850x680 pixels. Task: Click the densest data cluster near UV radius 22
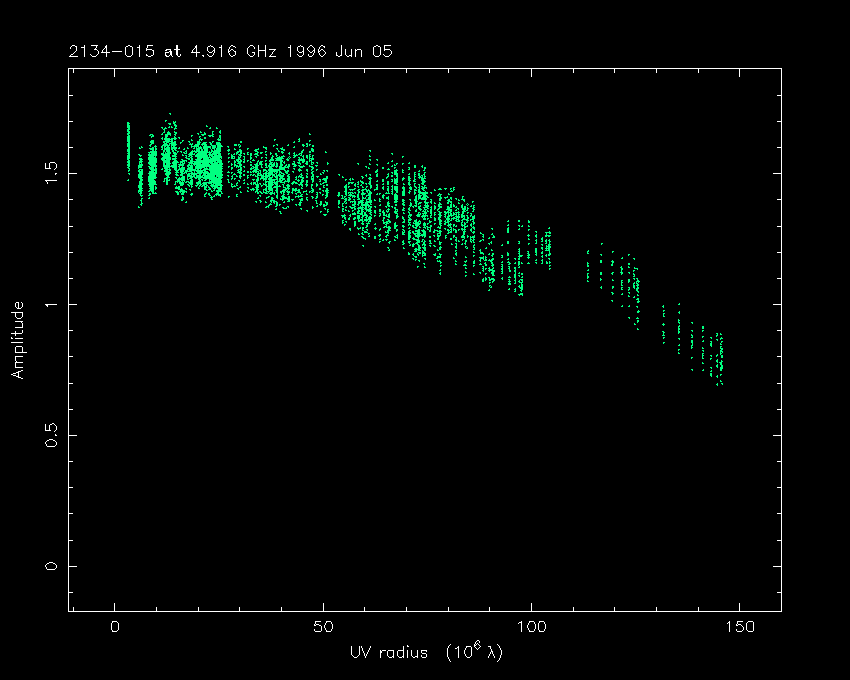click(207, 162)
